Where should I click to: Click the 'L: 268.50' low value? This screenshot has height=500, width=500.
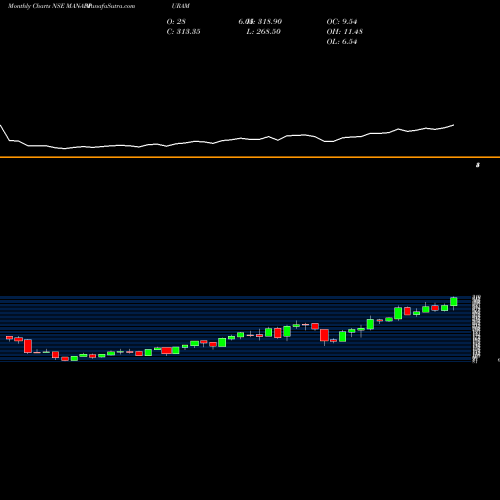[263, 32]
